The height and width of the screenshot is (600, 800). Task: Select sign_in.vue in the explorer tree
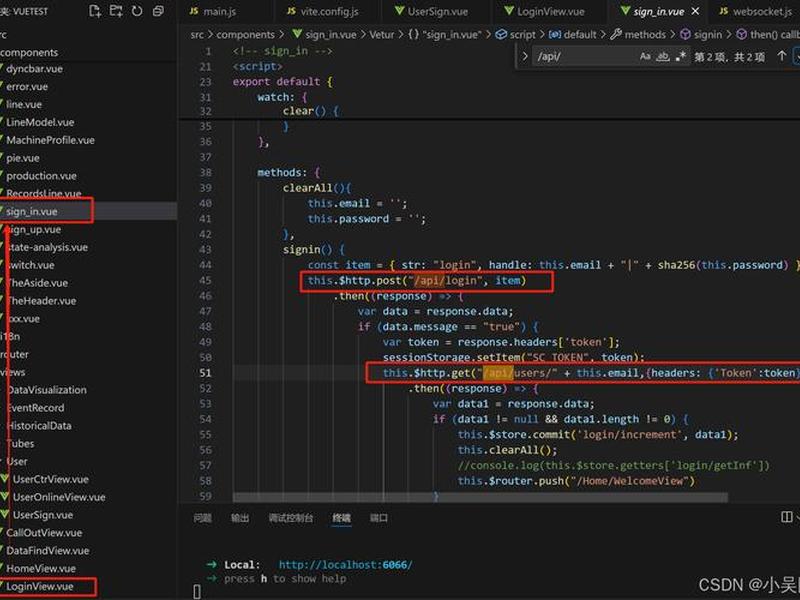[x=32, y=212]
